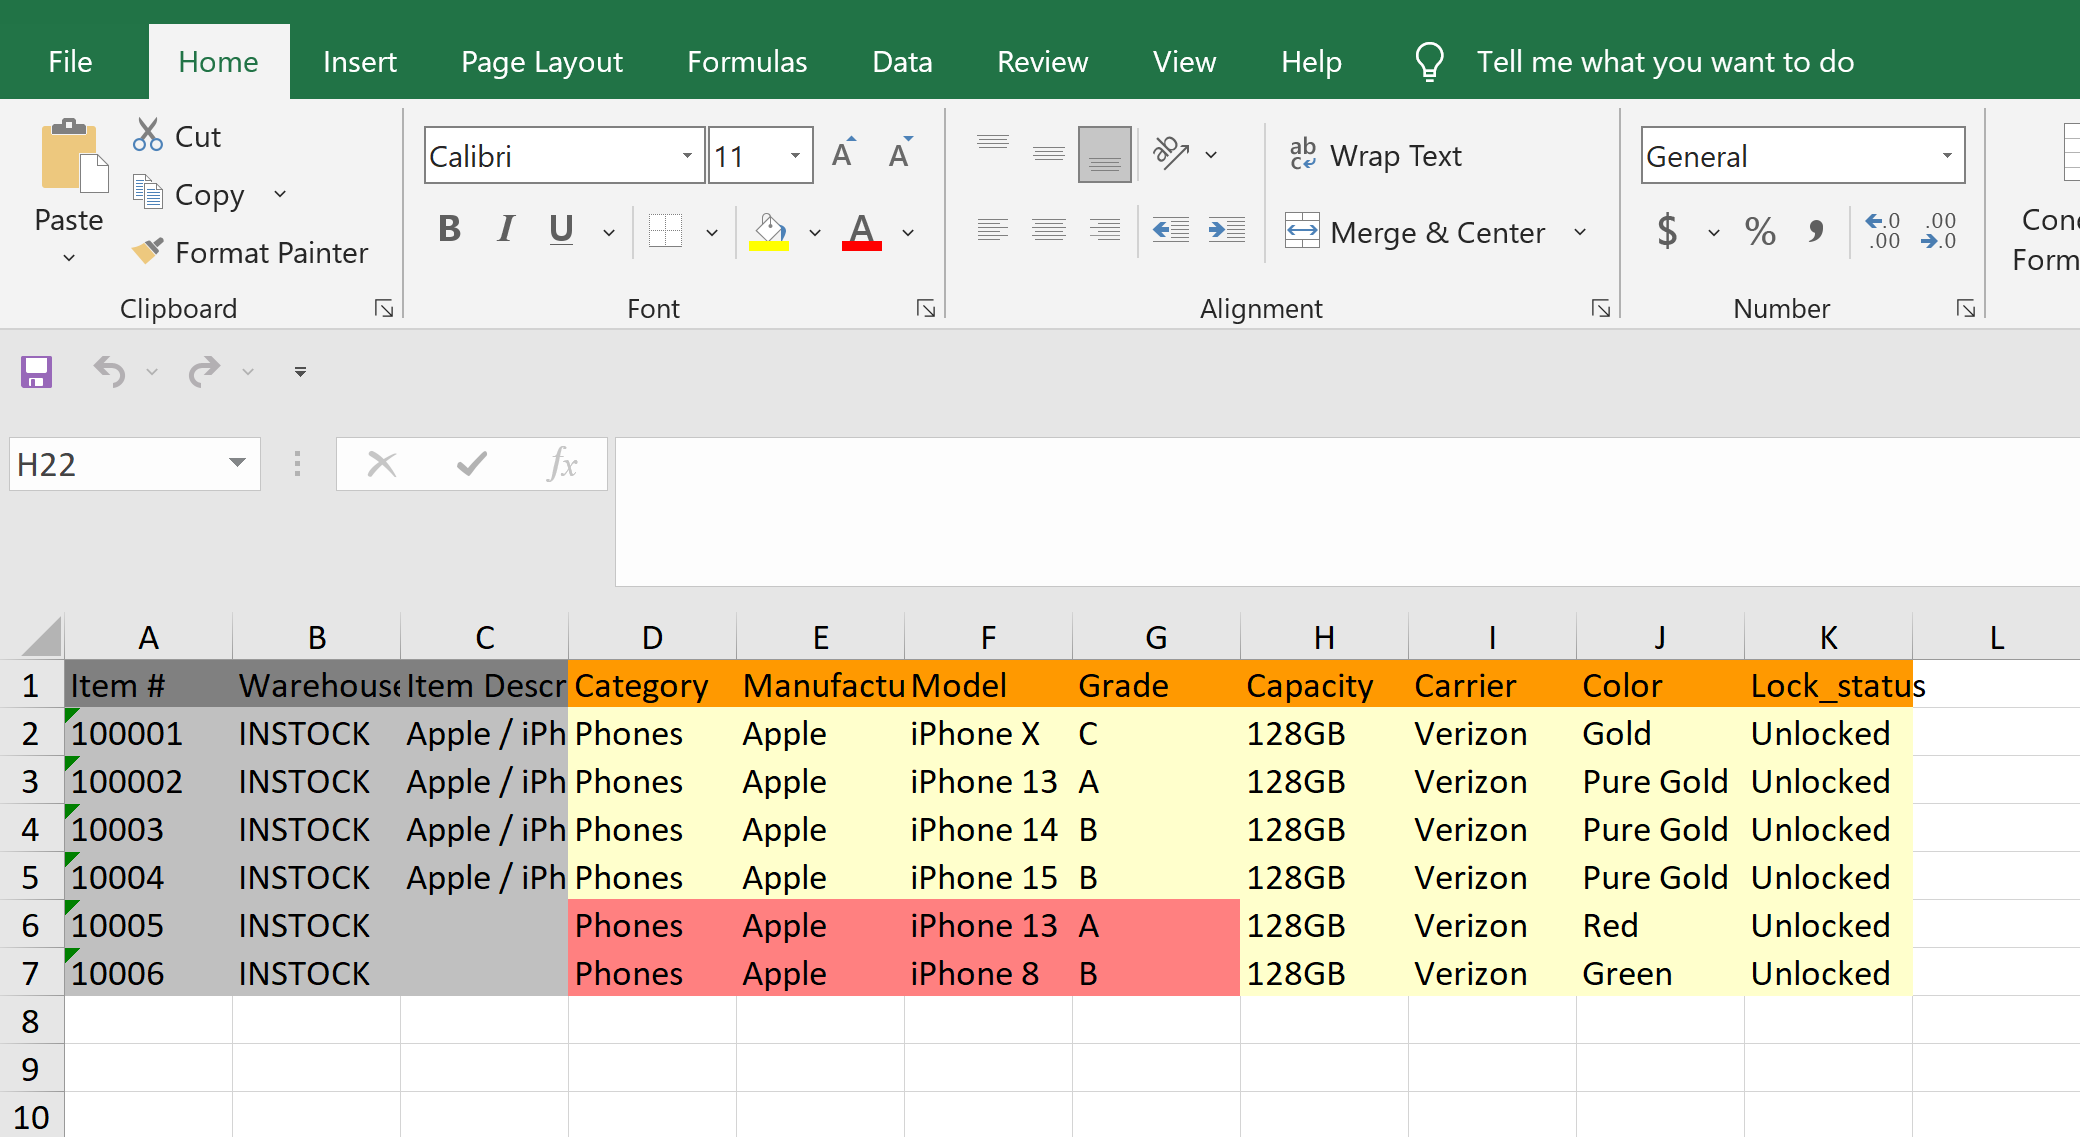Screen dimensions: 2080x1137
Task: Apply yellow fill color bucket
Action: pos(769,231)
